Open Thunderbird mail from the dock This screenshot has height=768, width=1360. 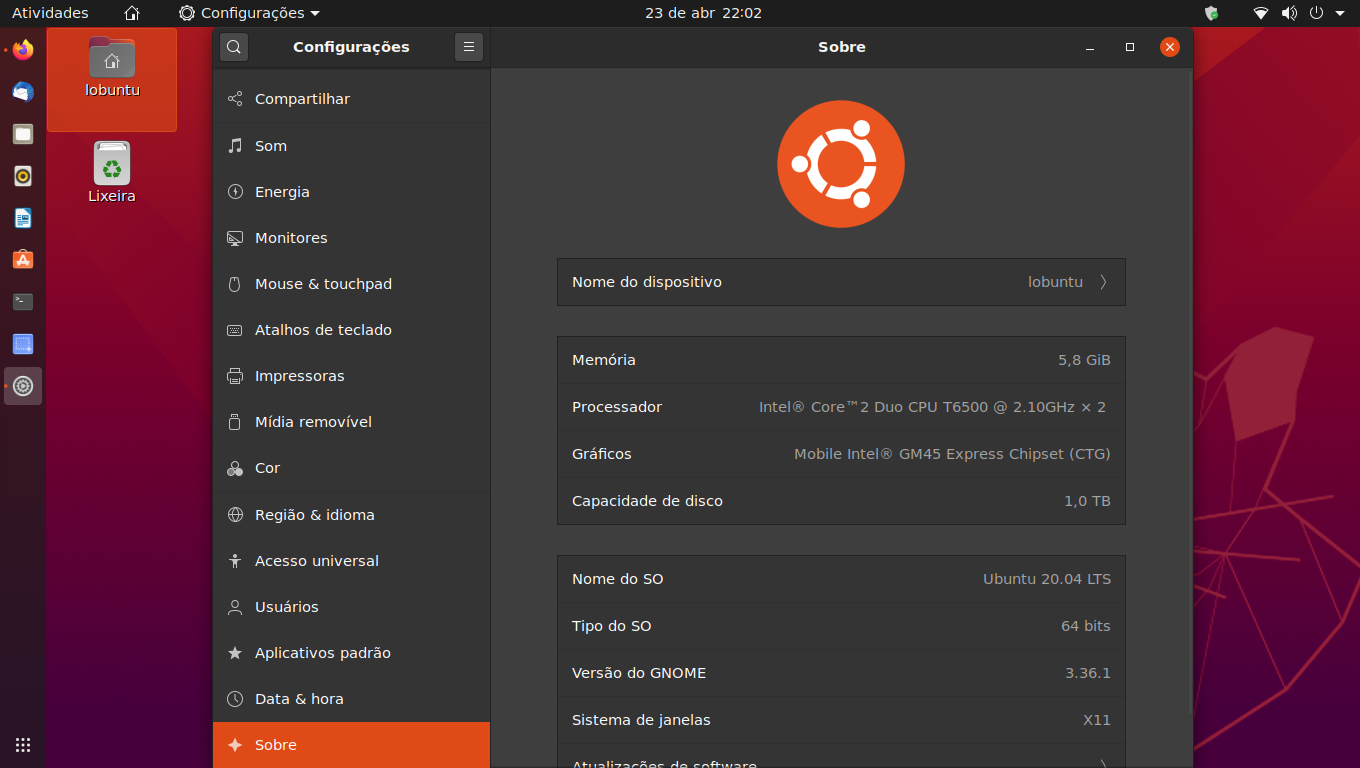[22, 92]
